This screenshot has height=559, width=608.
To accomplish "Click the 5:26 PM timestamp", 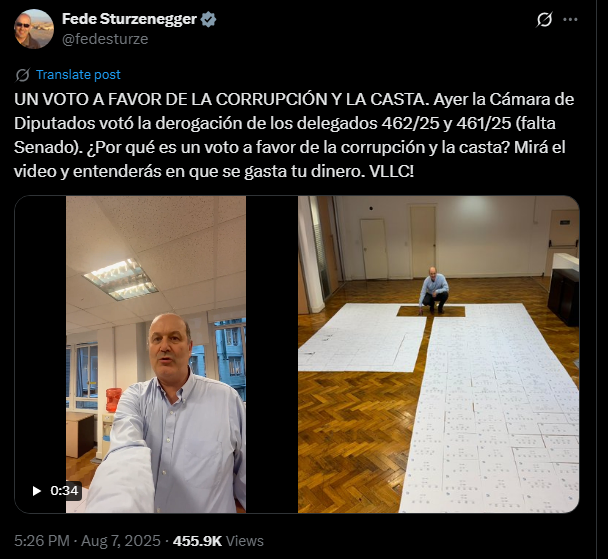I will coord(42,541).
